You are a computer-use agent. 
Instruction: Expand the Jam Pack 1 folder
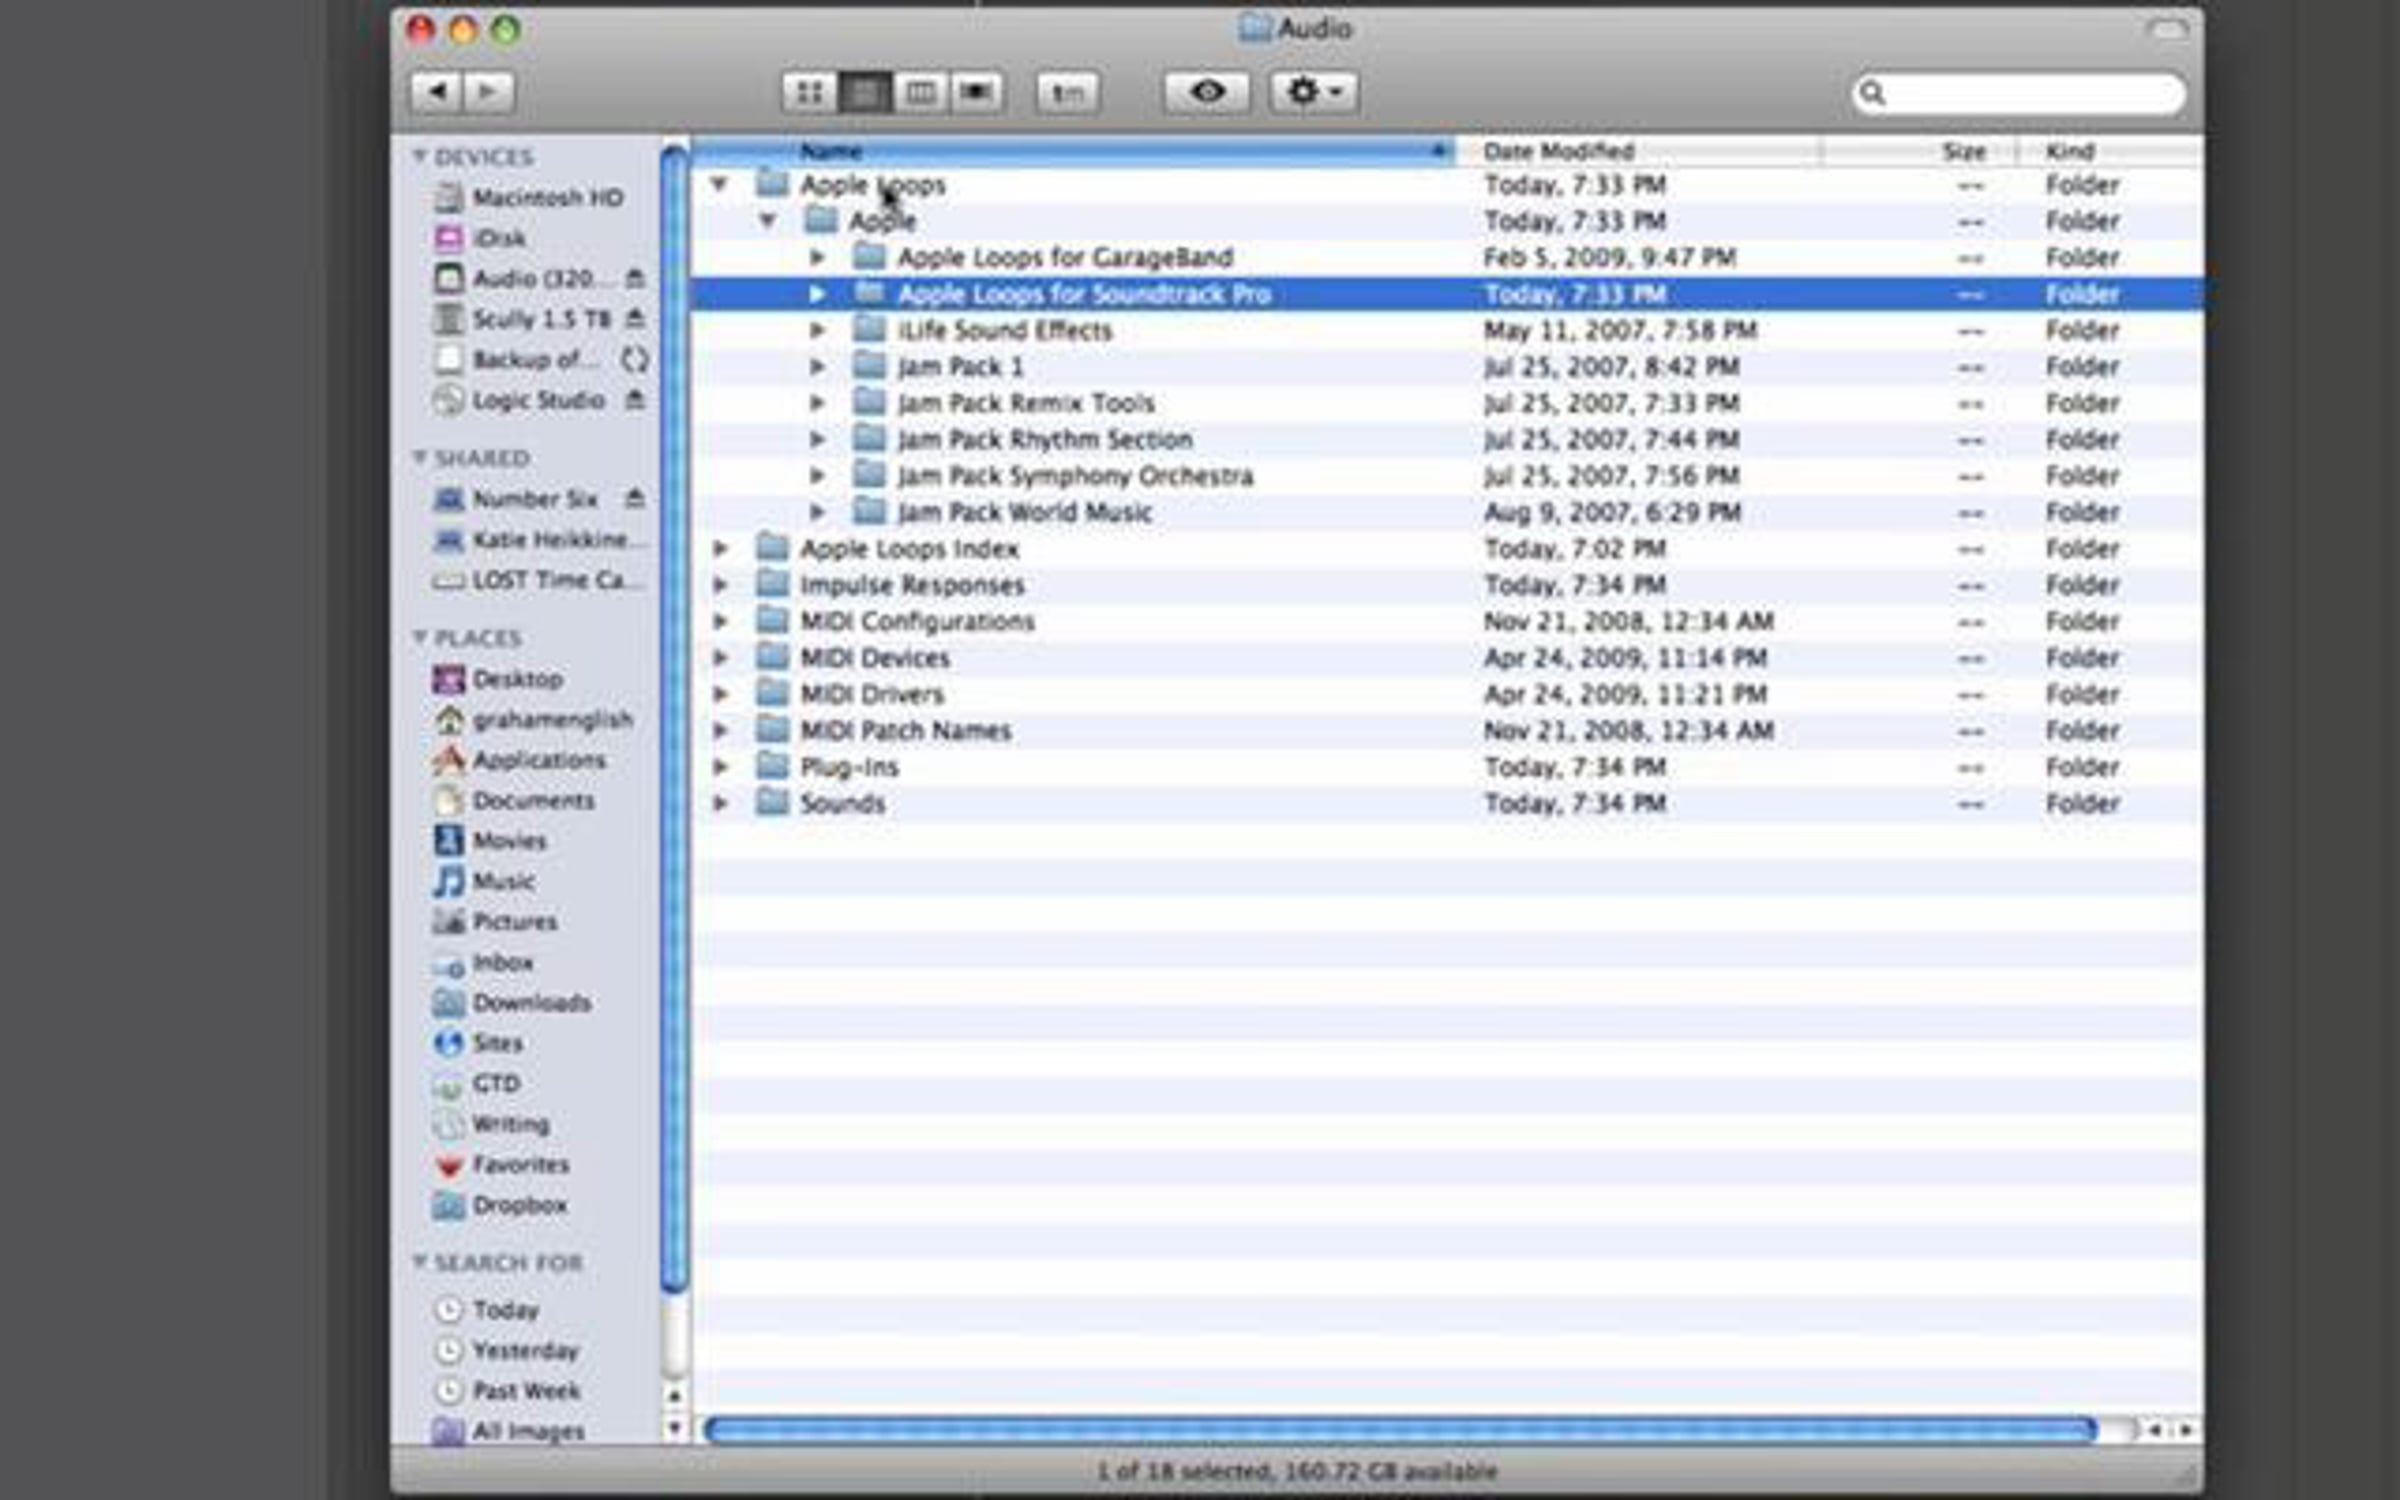pos(817,366)
